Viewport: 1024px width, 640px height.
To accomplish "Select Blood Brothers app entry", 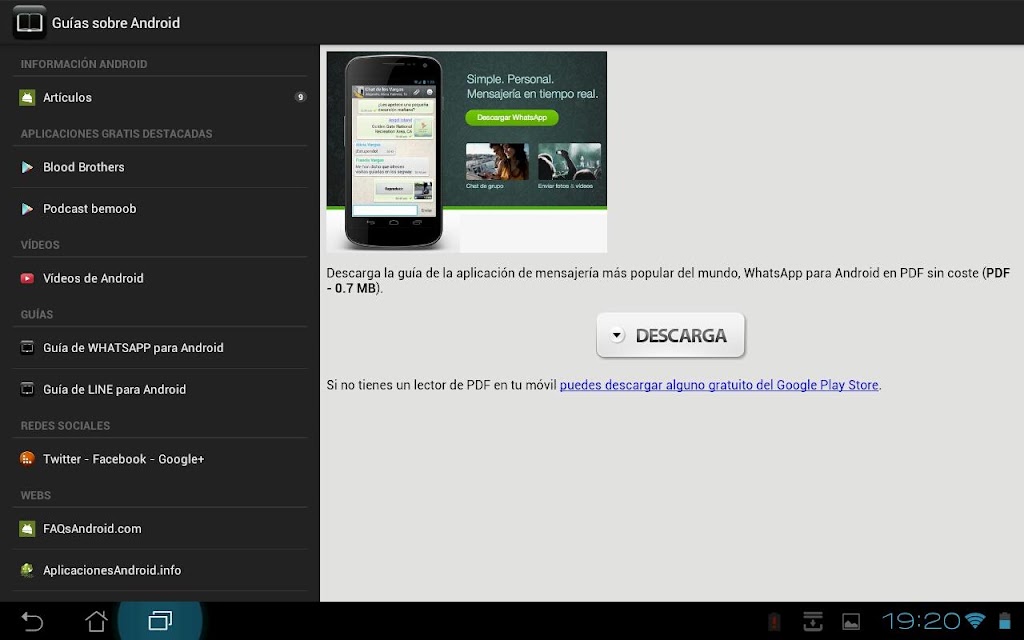I will coord(160,167).
